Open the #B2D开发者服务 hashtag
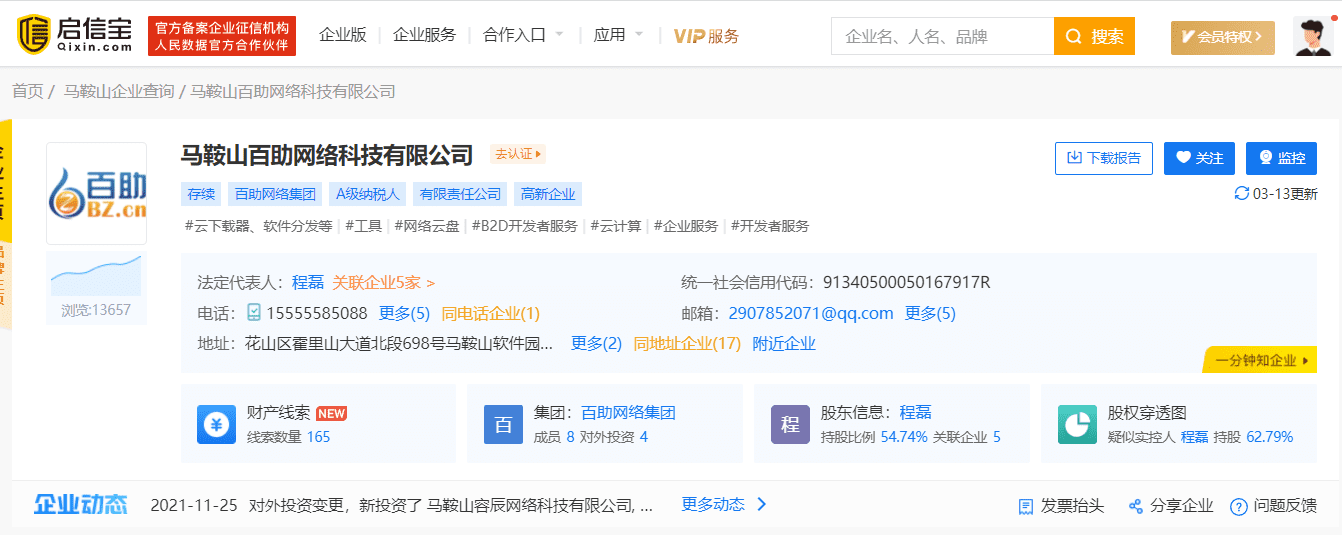1342x535 pixels. (x=525, y=226)
